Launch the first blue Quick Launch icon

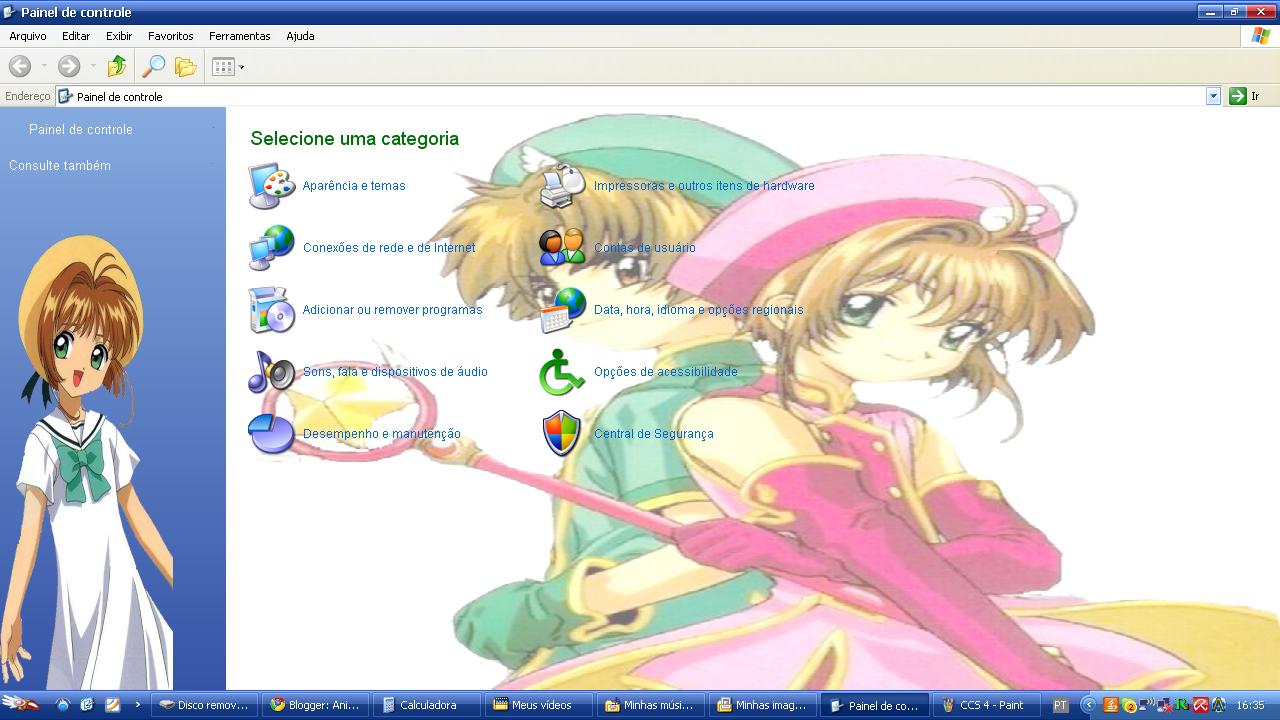click(x=63, y=705)
